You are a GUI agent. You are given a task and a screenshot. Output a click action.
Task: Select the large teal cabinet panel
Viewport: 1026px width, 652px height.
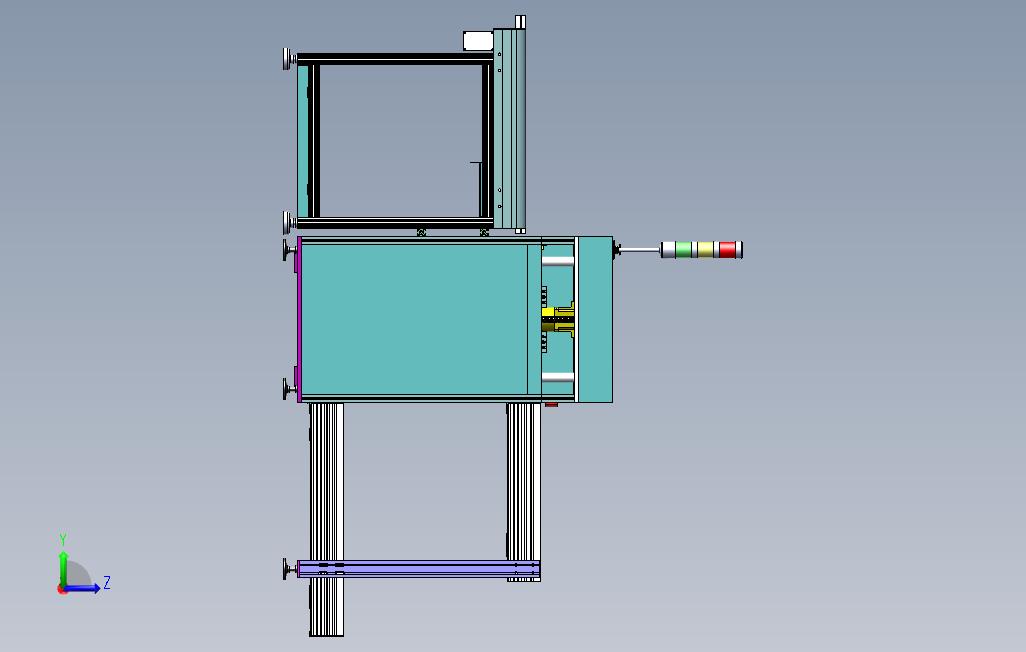[x=414, y=319]
